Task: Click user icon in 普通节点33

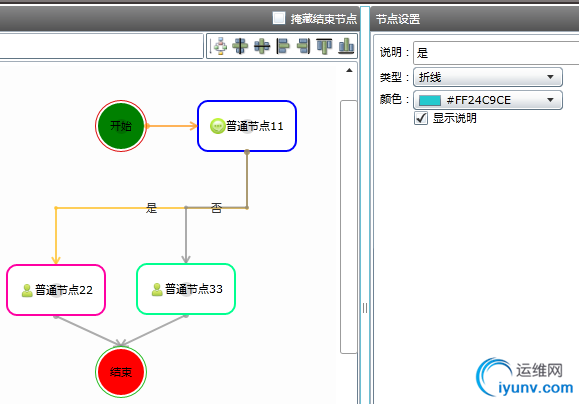Action: [157, 290]
